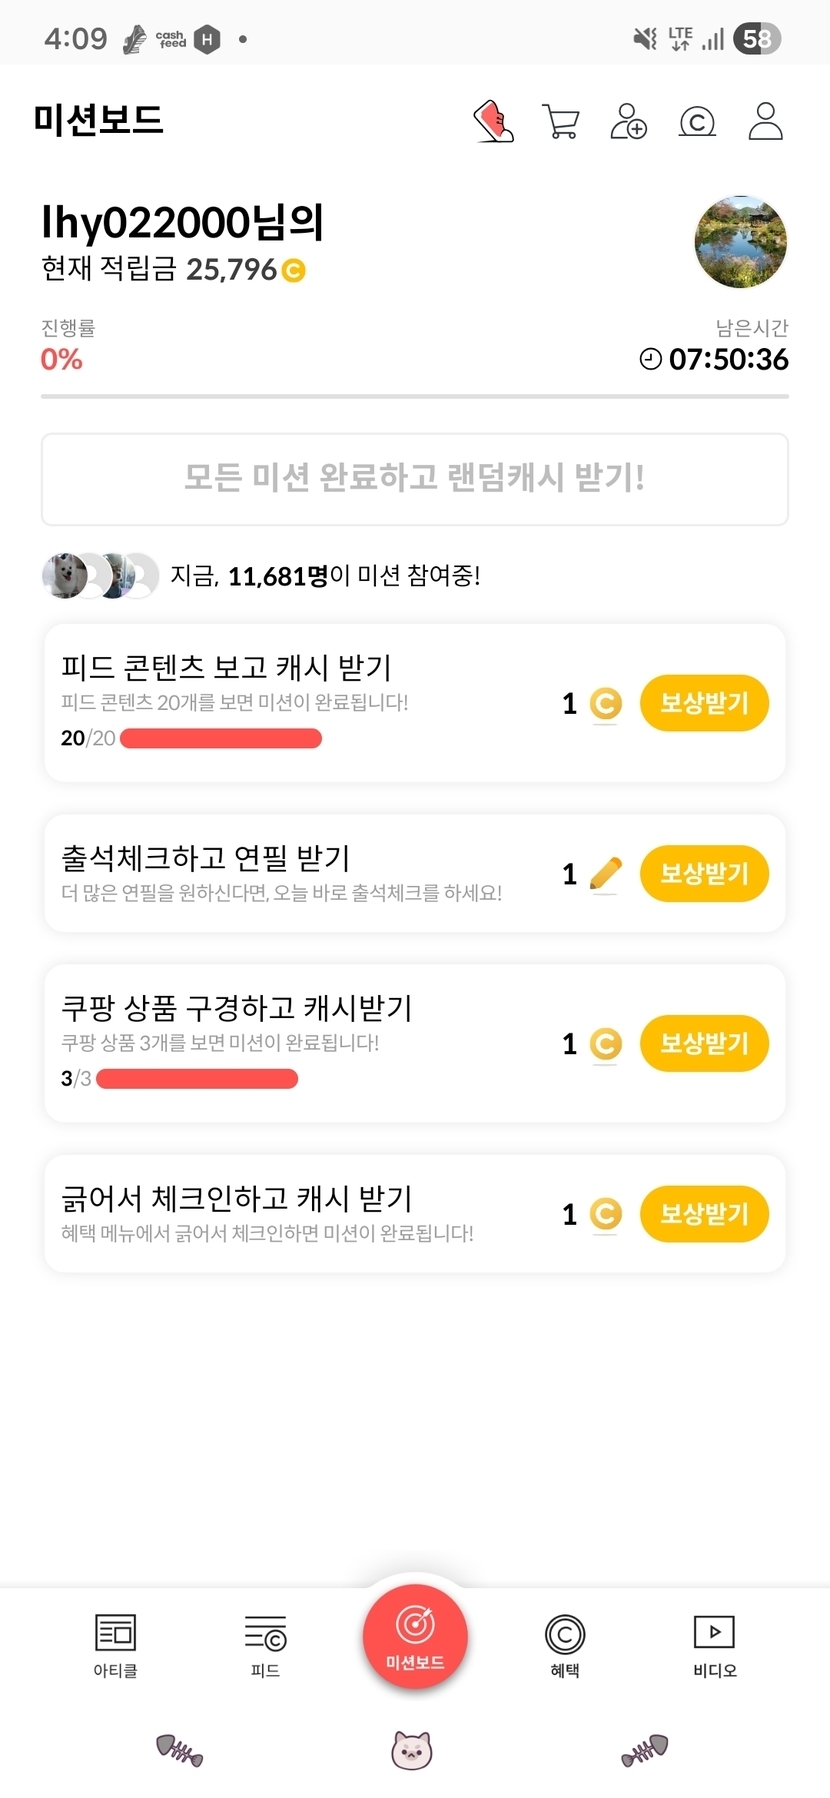
Task: Tap the right fishbone icon
Action: (644, 1749)
